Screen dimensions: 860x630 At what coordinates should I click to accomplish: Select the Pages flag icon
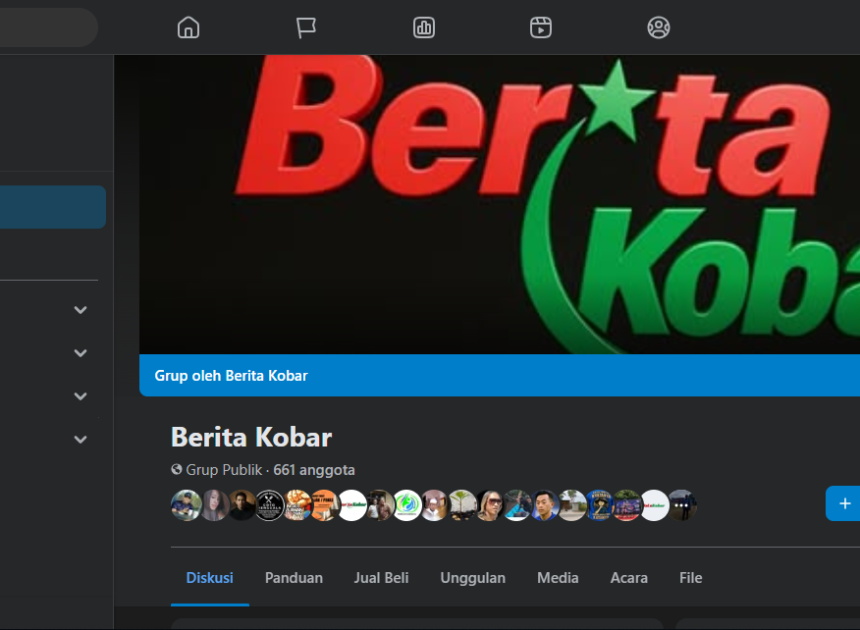pyautogui.click(x=305, y=27)
